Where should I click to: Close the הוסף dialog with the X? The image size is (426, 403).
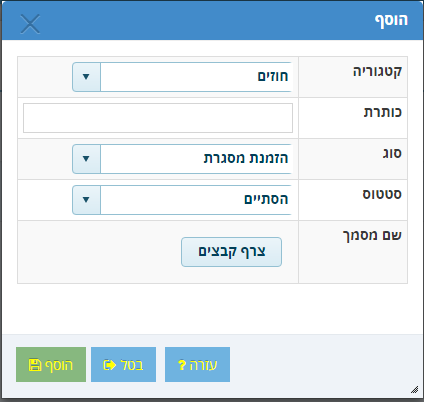tap(30, 24)
